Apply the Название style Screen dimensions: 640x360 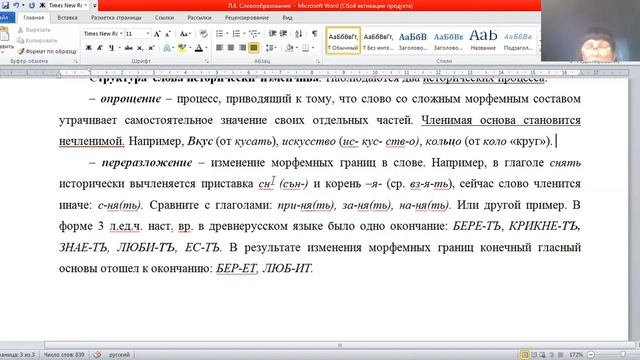click(483, 41)
